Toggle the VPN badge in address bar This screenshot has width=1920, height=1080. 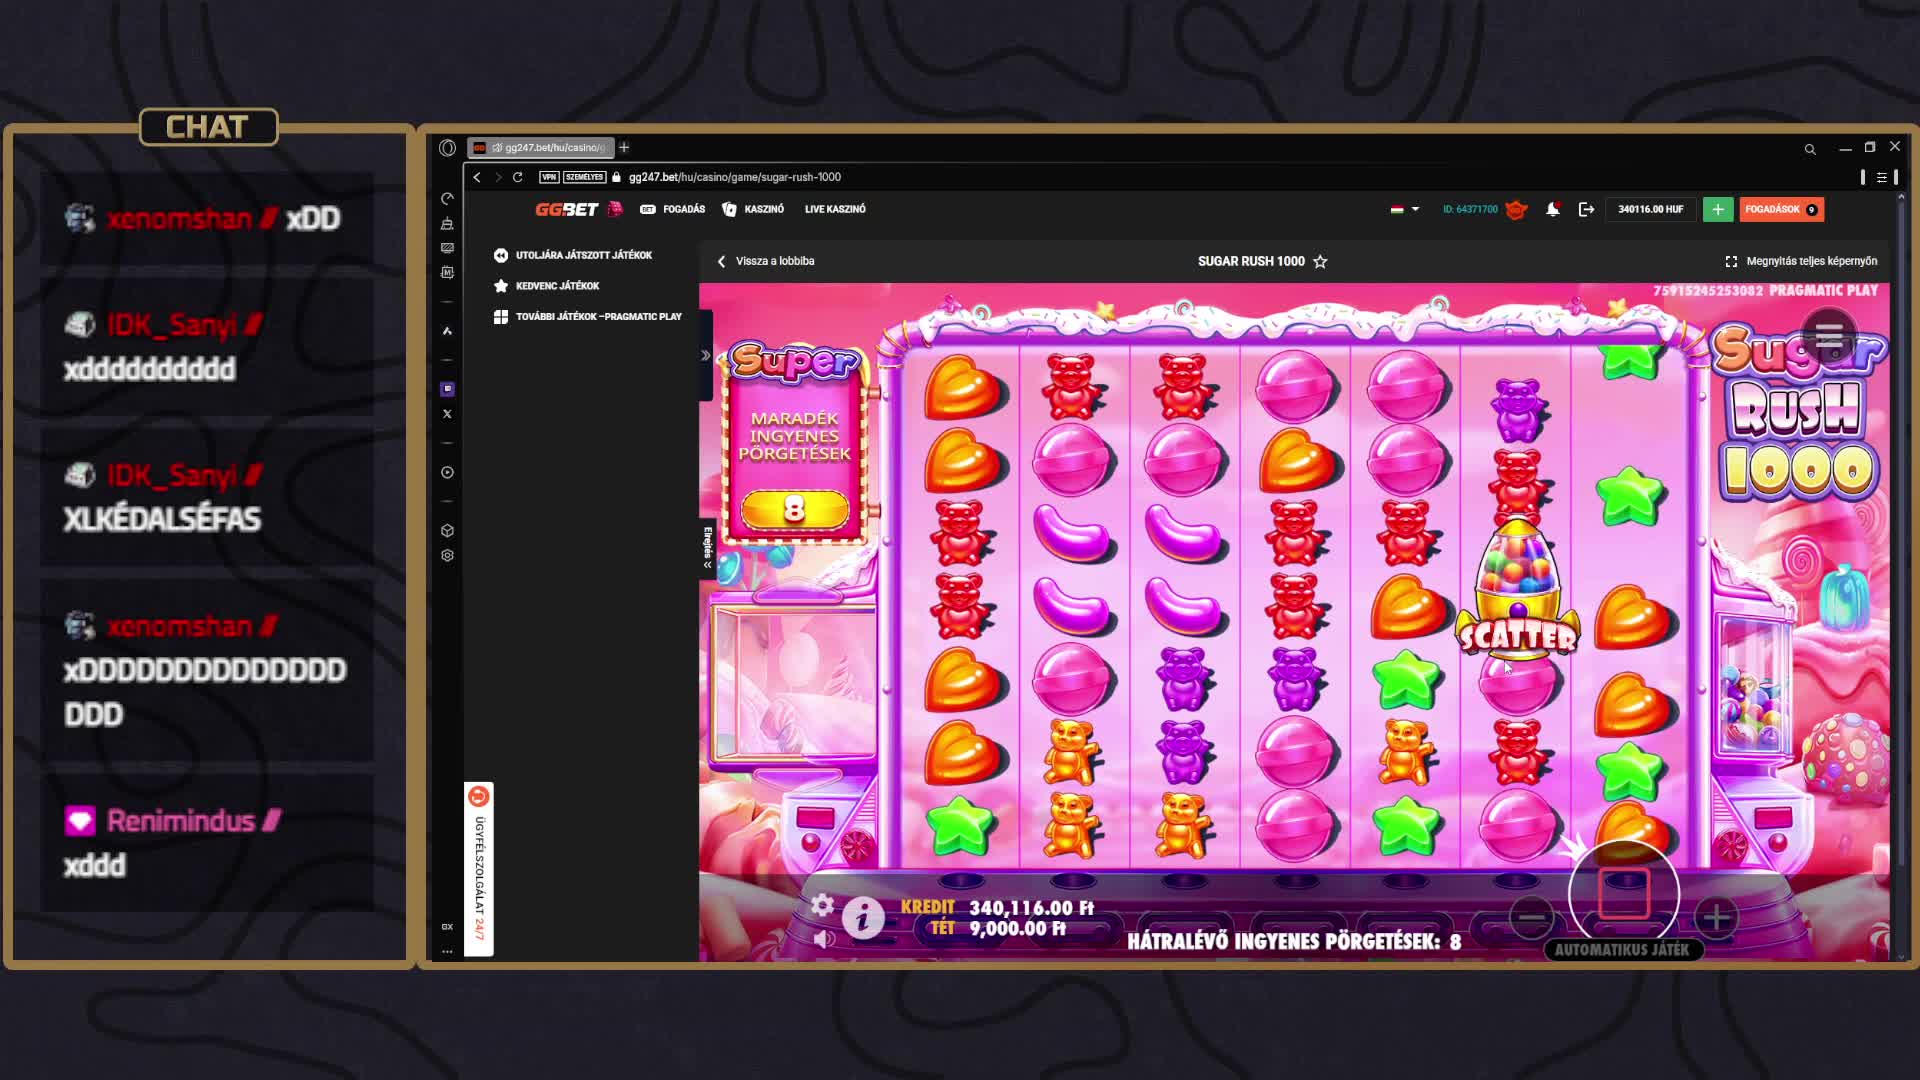pos(549,177)
